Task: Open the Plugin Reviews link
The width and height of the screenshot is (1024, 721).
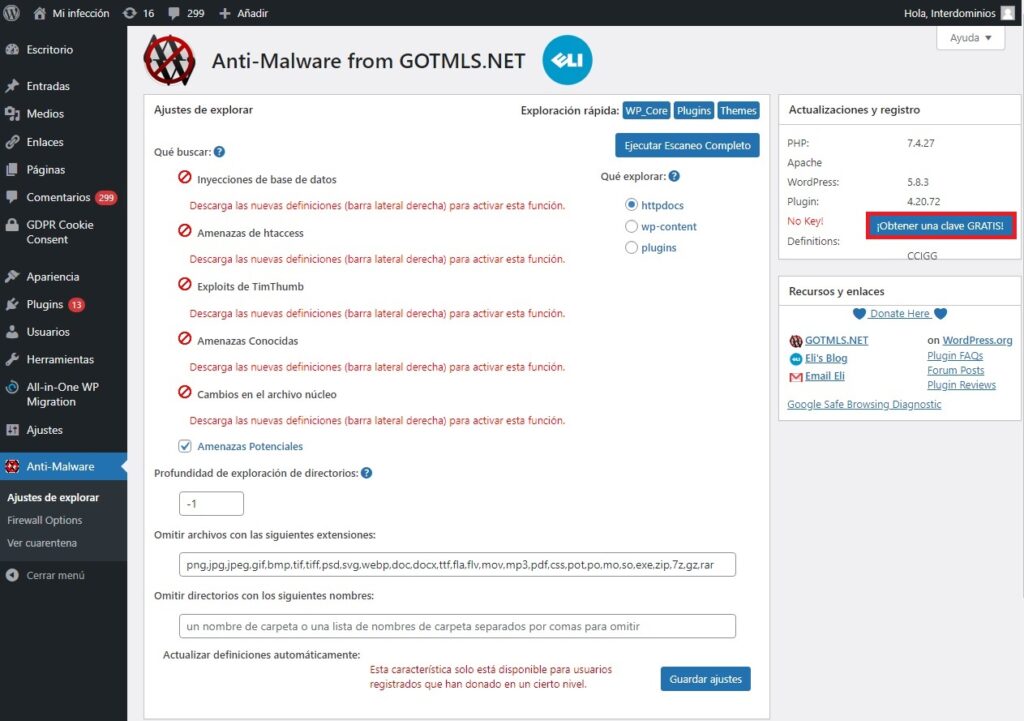Action: point(961,385)
